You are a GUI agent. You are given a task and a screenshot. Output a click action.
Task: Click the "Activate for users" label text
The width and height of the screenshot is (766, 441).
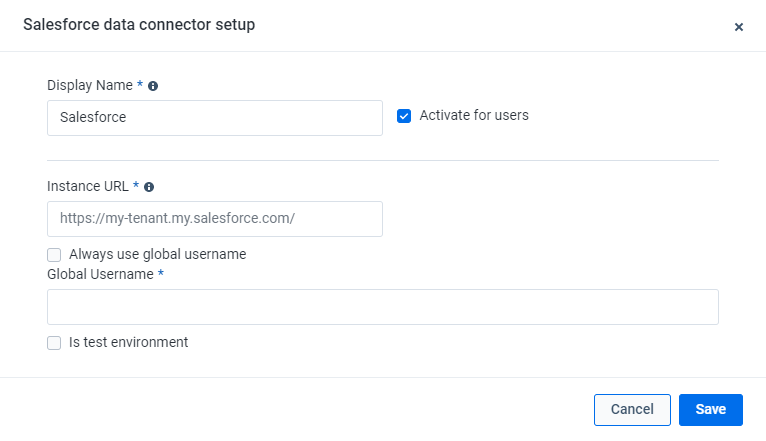474,115
